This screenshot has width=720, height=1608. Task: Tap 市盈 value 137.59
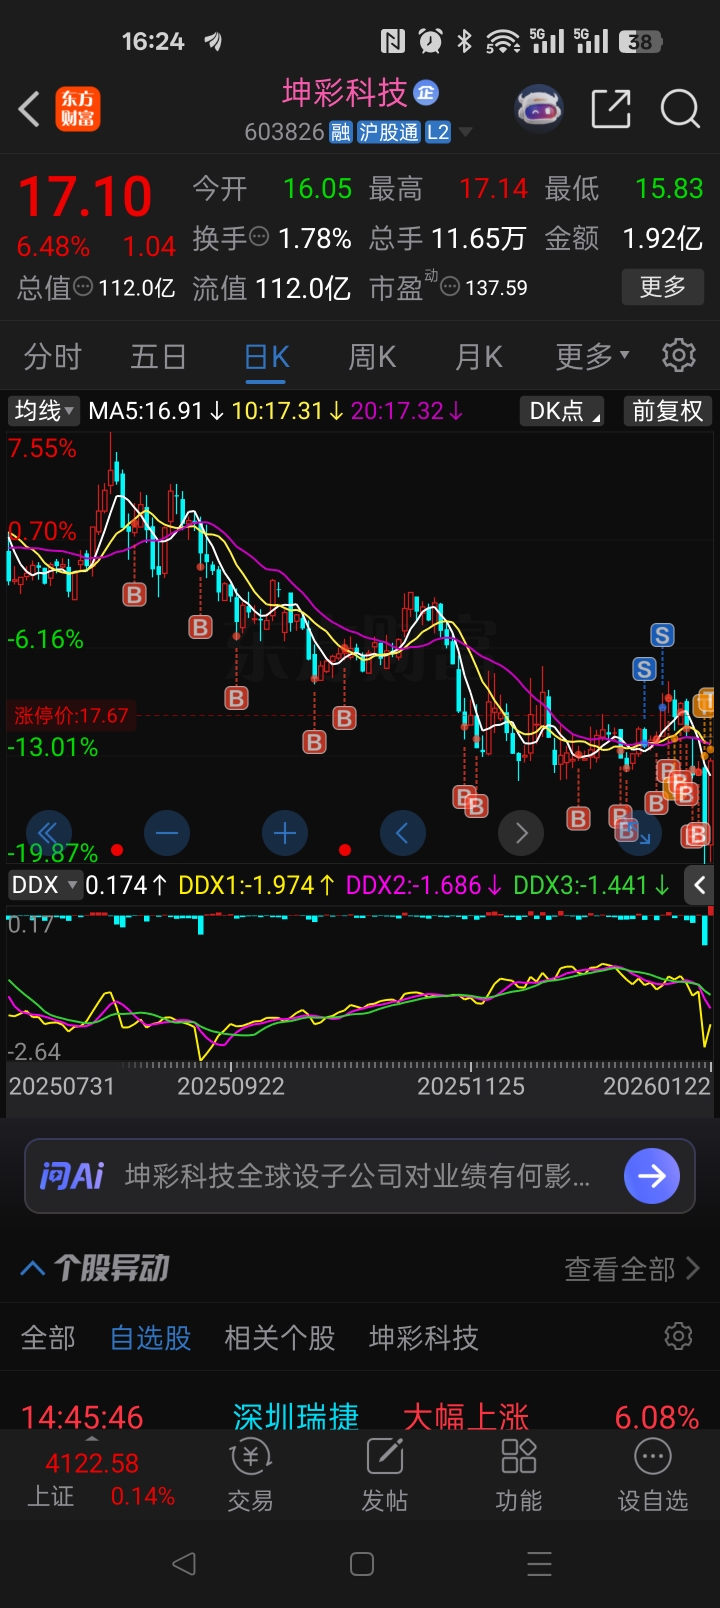coord(496,288)
